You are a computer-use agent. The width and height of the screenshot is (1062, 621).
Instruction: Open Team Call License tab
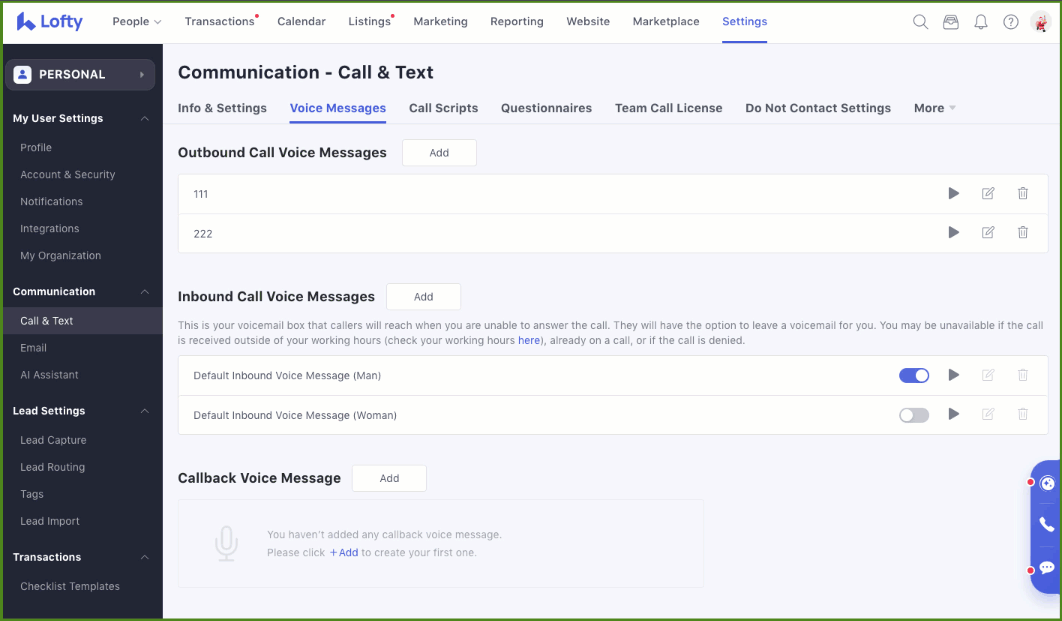coord(668,108)
